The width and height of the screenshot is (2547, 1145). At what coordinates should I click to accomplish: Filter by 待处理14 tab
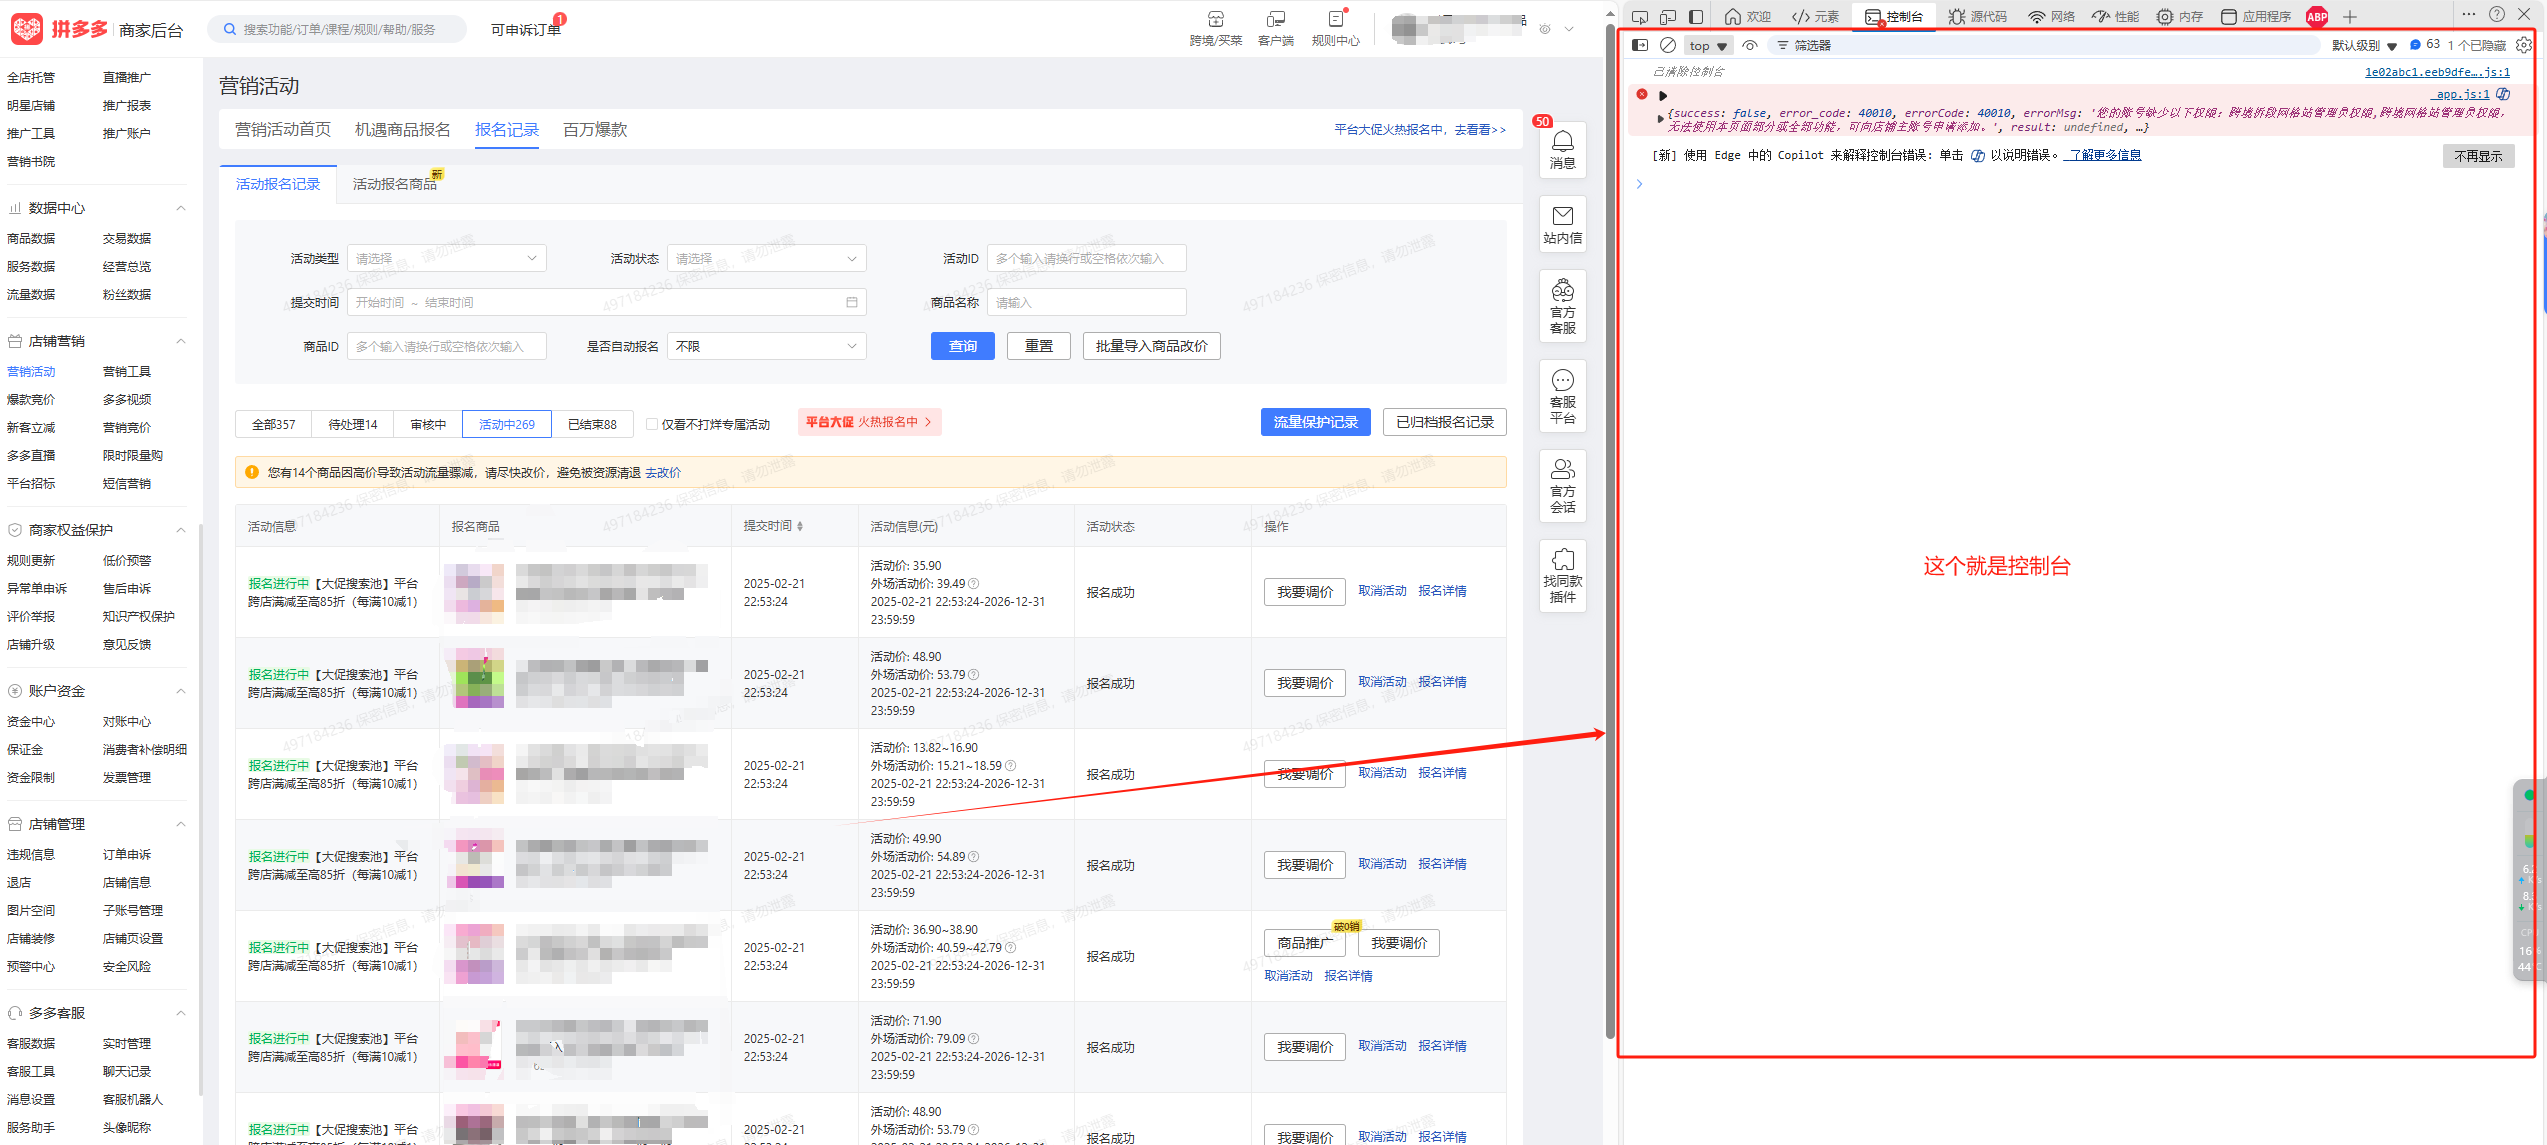pos(352,424)
